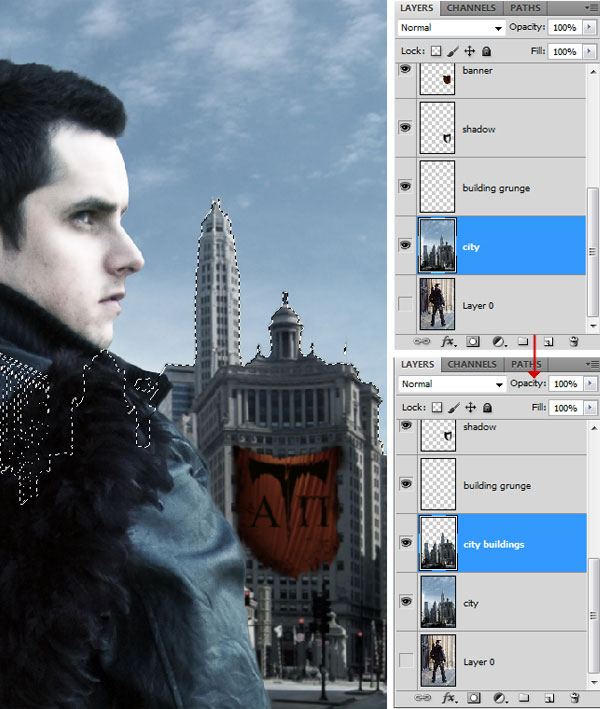Click link layers icon in city buildings panel
Image resolution: width=600 pixels, height=709 pixels.
point(422,698)
